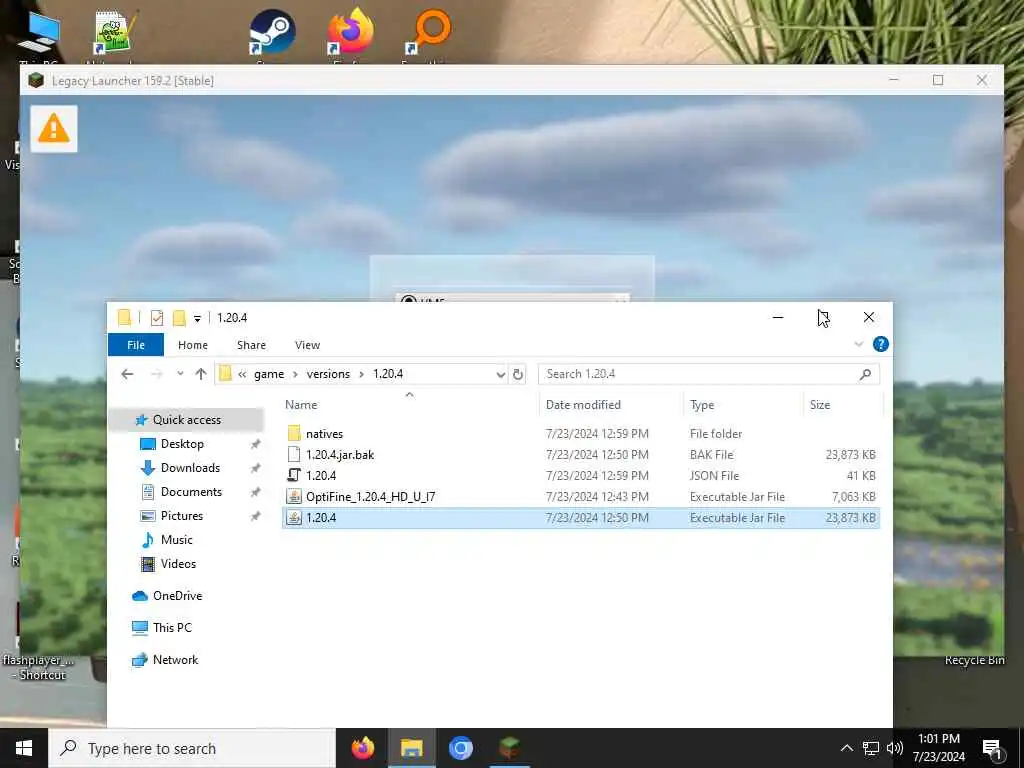1024x768 pixels.
Task: Refresh the 1.20.4 folder view
Action: [x=518, y=374]
